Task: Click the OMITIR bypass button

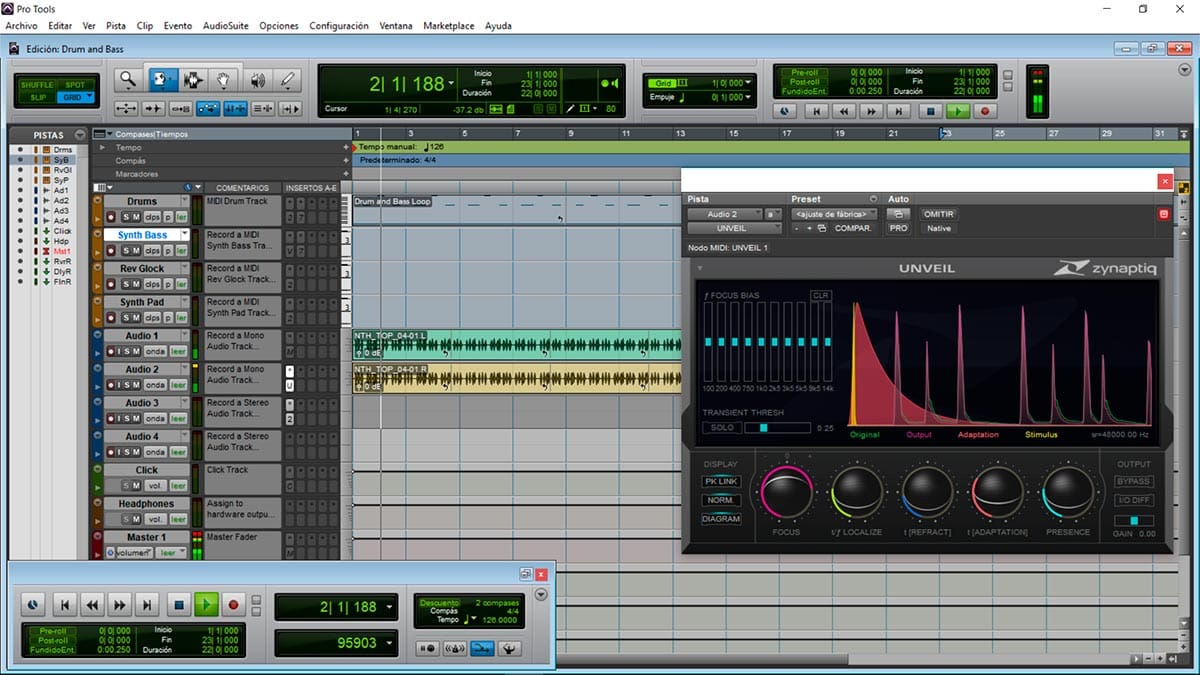Action: (938, 214)
